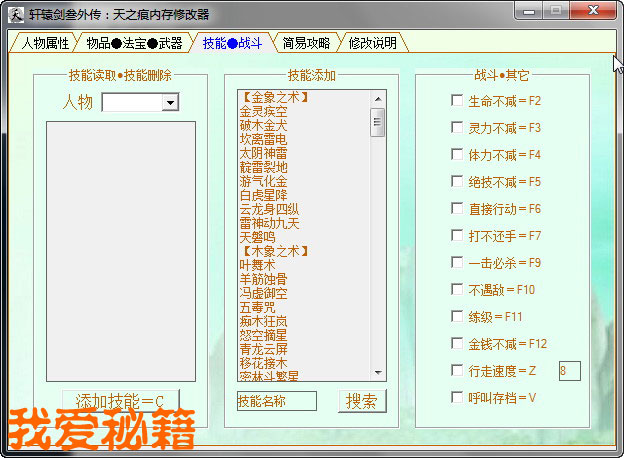The width and height of the screenshot is (624, 458).
Task: Toggle the 行走速度=Z checkbox
Action: (x=457, y=371)
